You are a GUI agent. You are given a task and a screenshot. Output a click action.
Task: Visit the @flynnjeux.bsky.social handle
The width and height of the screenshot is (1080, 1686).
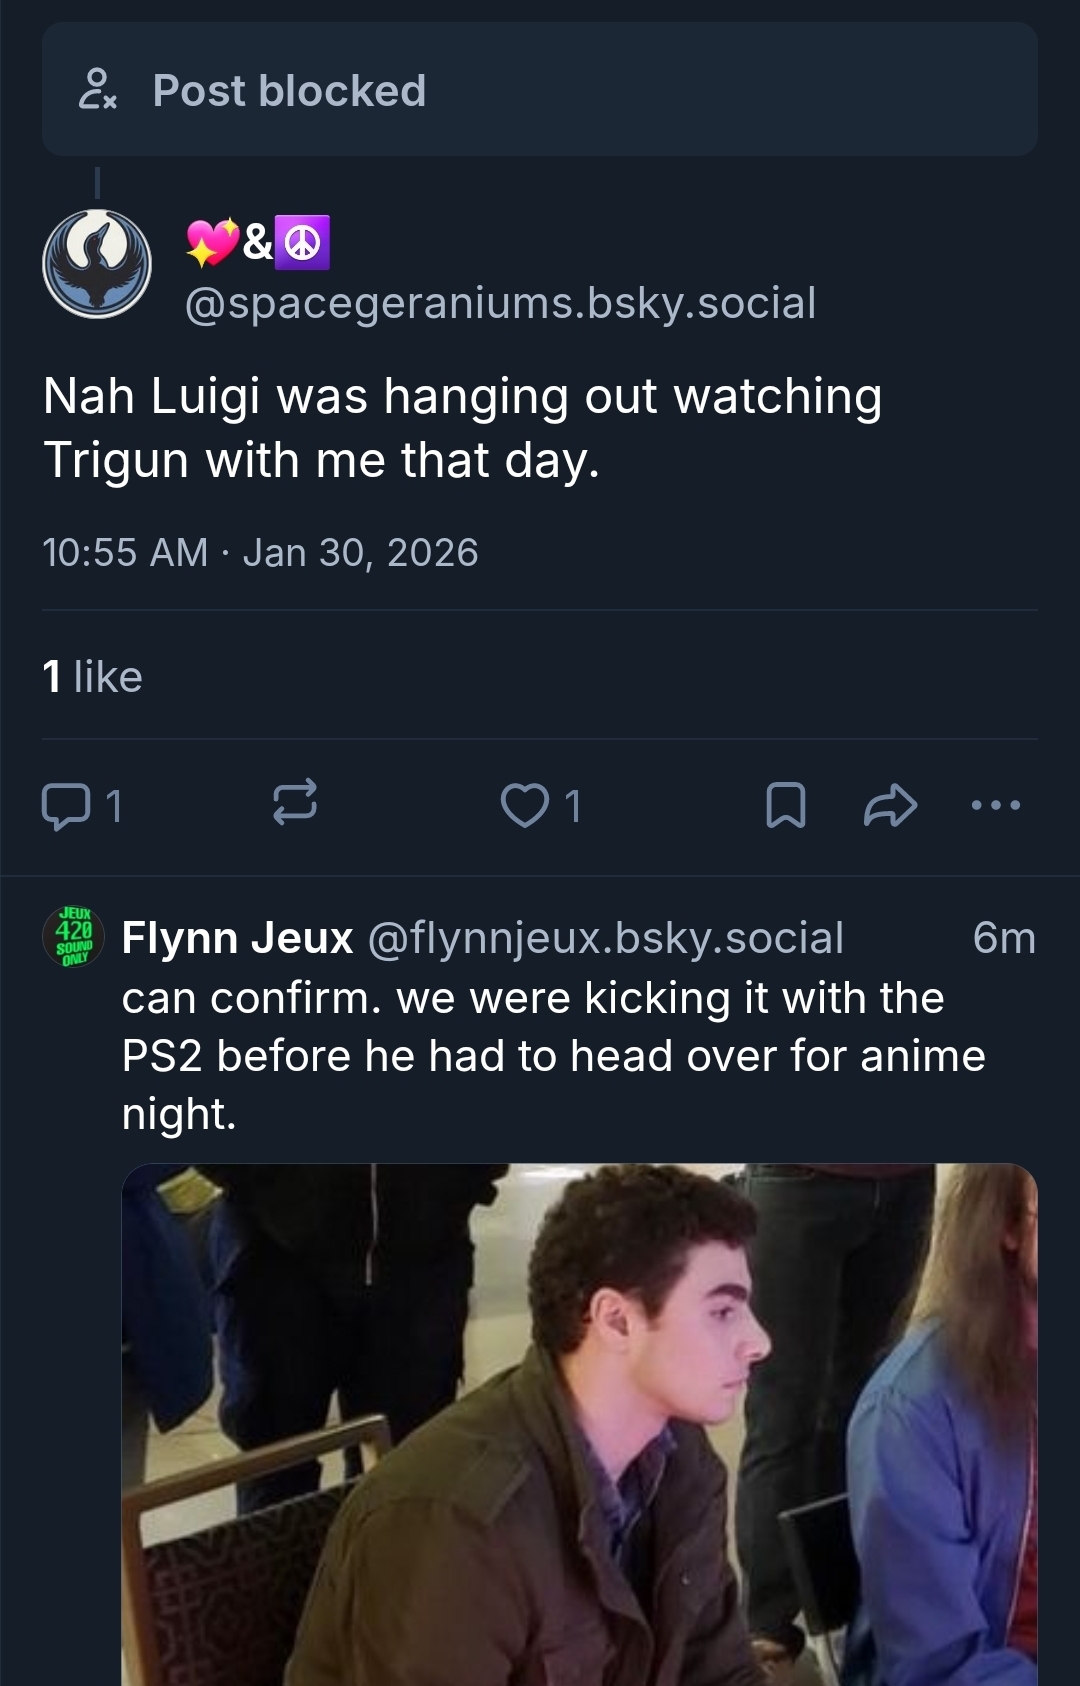point(606,938)
